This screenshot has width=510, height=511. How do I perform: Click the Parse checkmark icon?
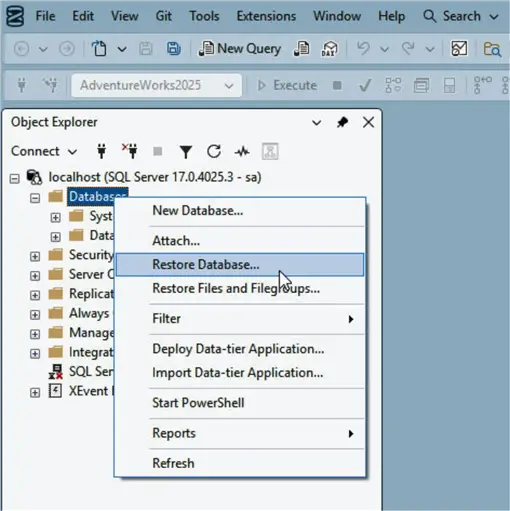pyautogui.click(x=365, y=86)
